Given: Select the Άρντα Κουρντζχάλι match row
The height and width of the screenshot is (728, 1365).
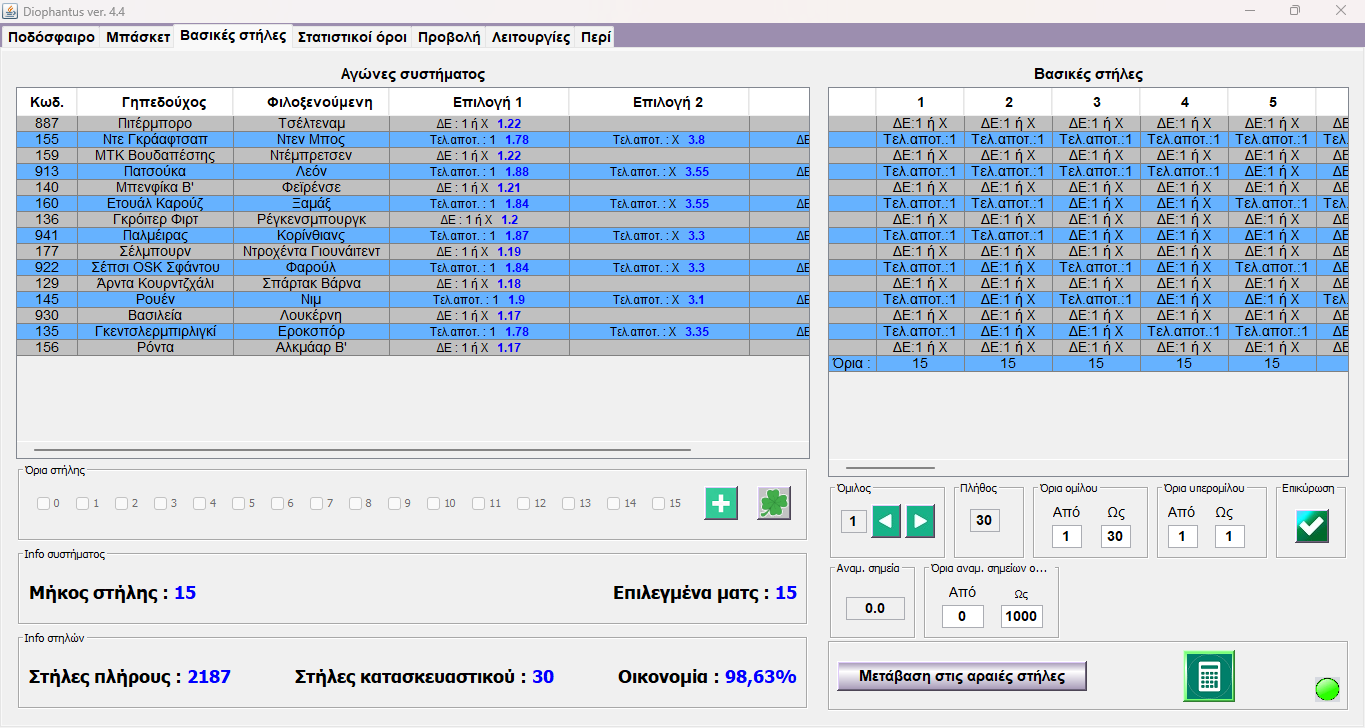Looking at the screenshot, I should [413, 283].
